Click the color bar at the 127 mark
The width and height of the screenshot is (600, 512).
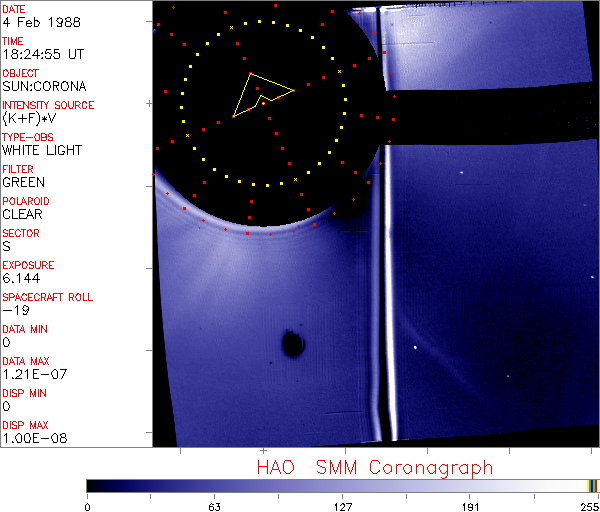tap(342, 485)
